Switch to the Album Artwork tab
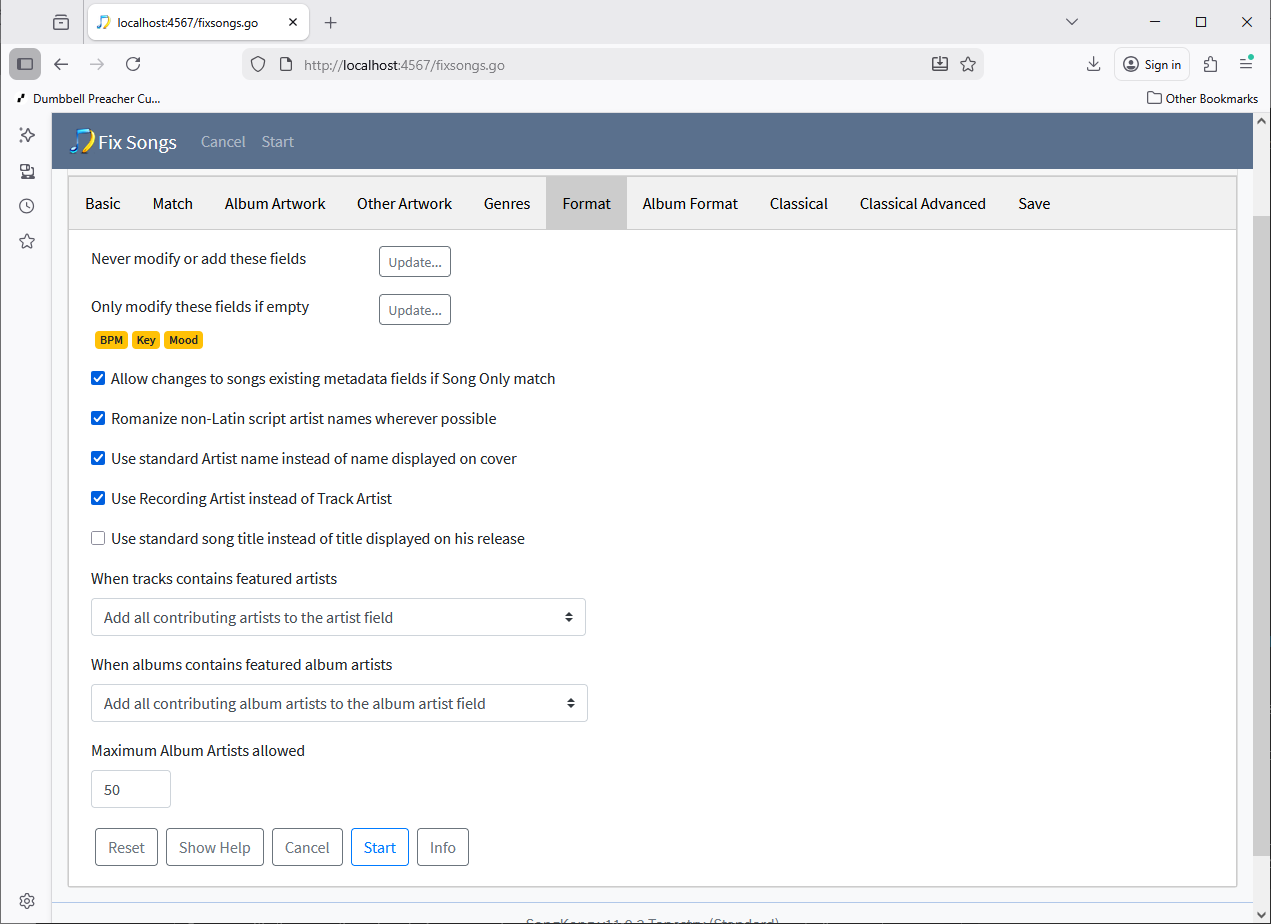 tap(275, 204)
